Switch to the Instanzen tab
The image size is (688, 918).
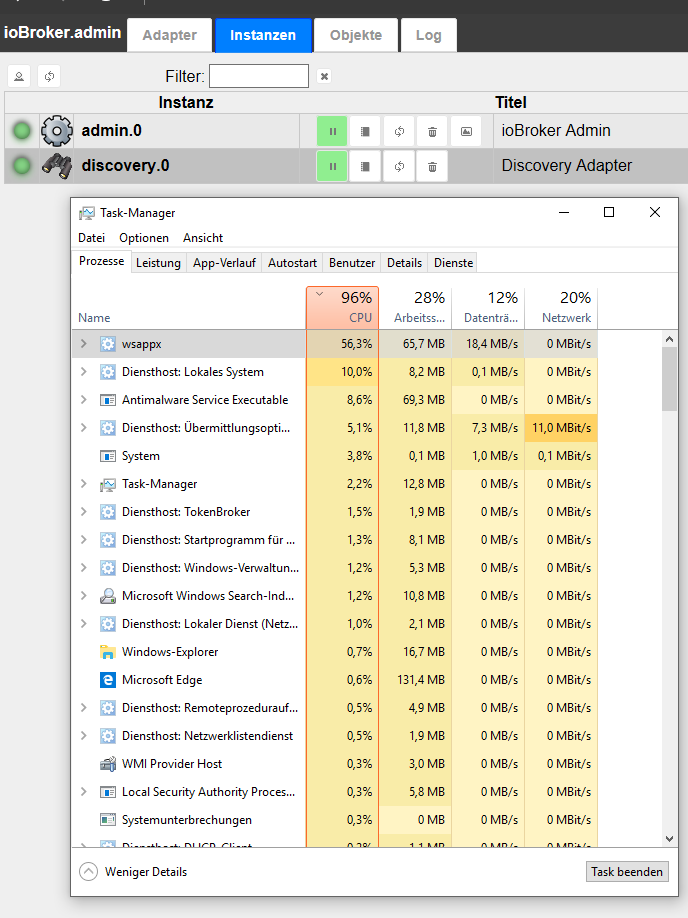263,35
